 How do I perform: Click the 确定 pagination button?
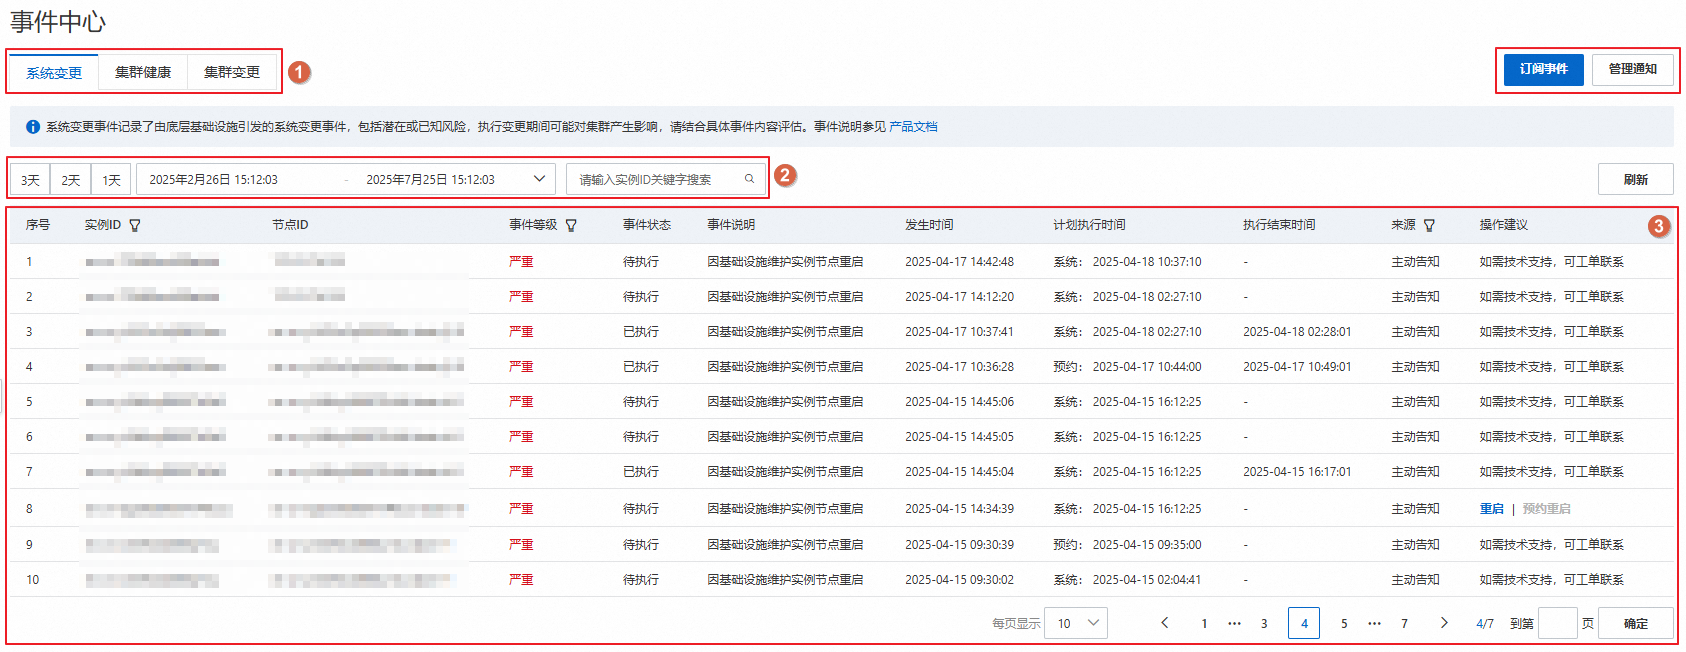point(1636,623)
